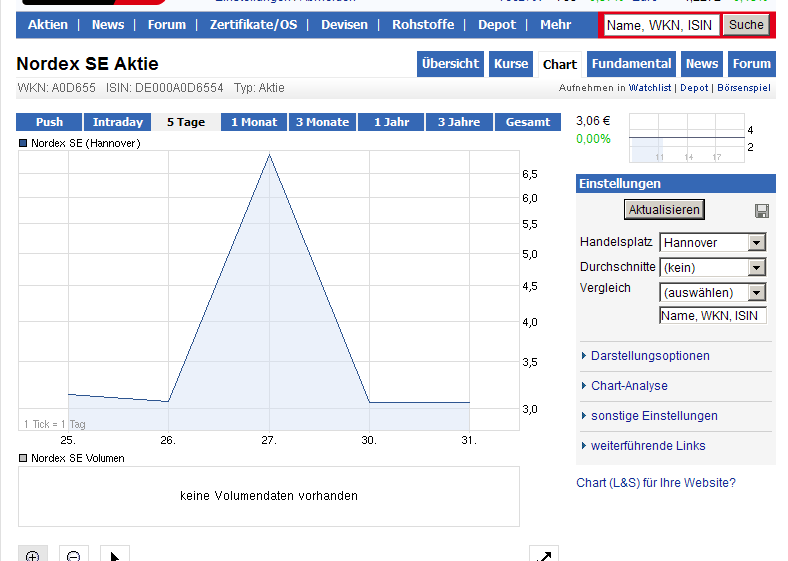Open the Zertifikate/OS menu

click(253, 25)
